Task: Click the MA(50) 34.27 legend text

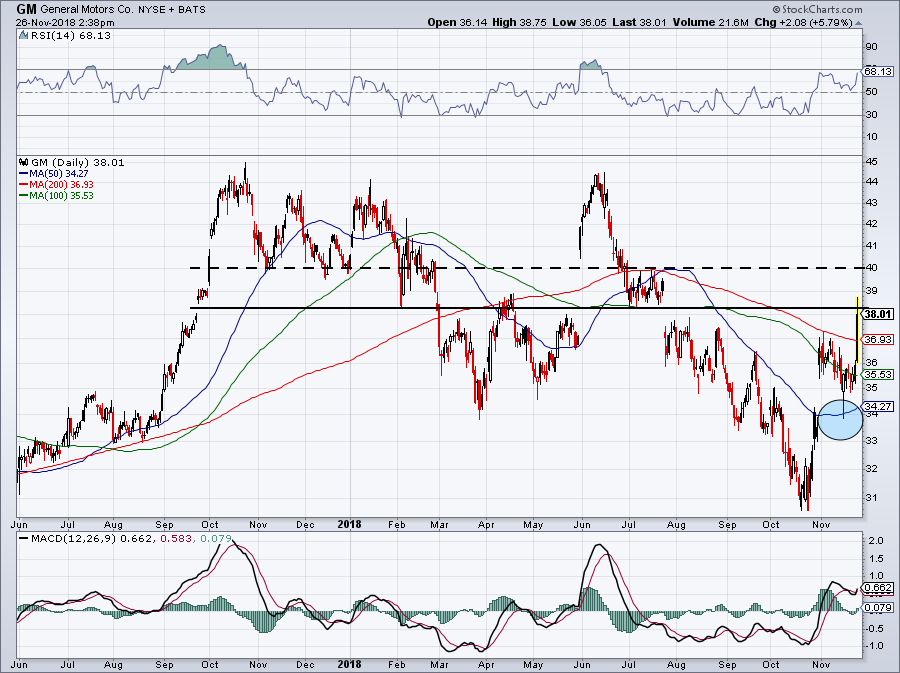Action: point(59,173)
